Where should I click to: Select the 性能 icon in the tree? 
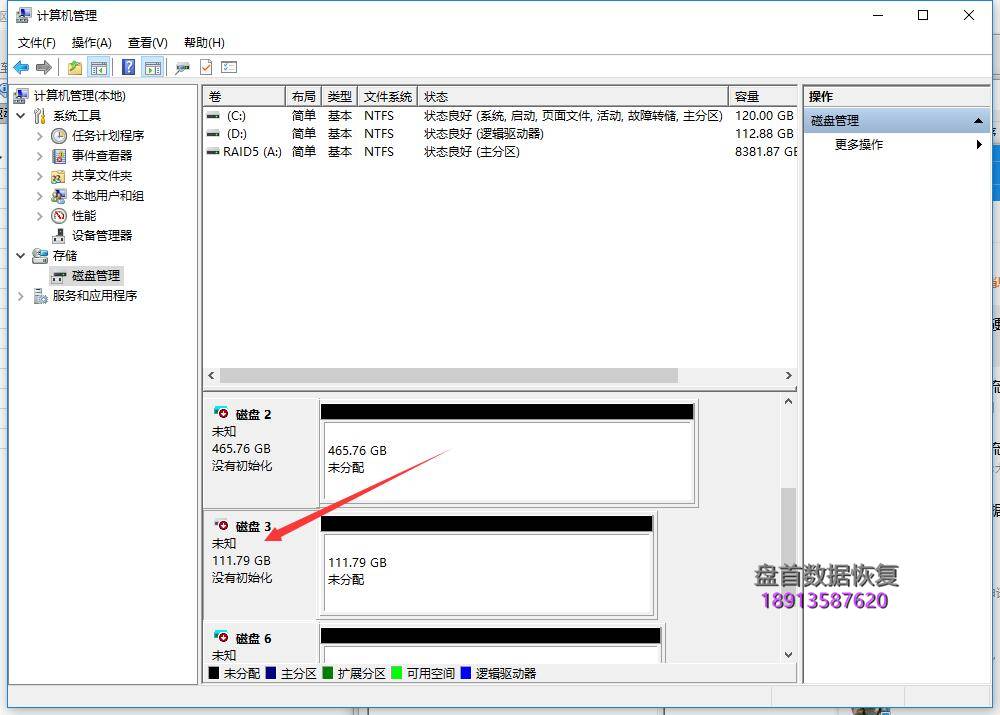[59, 215]
